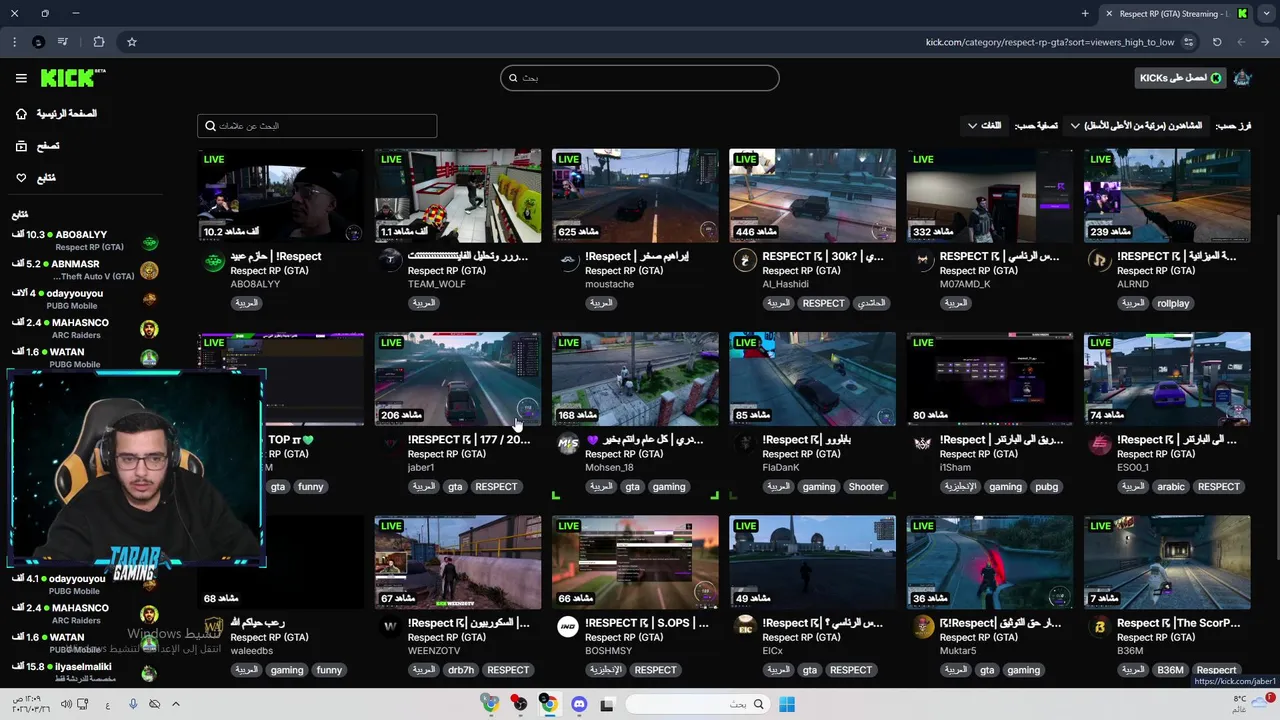Image resolution: width=1280 pixels, height=720 pixels.
Task: Open the sort by viewers dropdown
Action: (x=1135, y=126)
